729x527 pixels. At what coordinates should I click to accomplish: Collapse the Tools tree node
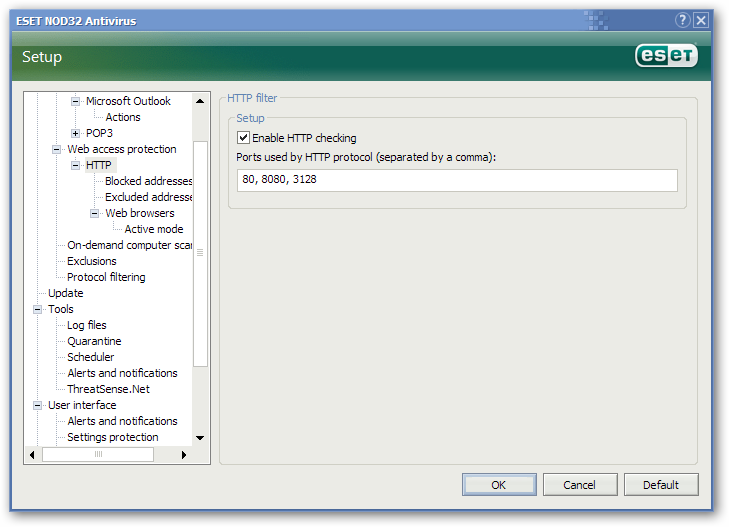tap(37, 309)
